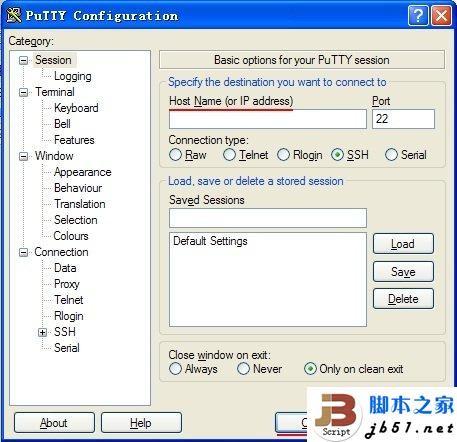Collapse the Window tree node

click(23, 156)
